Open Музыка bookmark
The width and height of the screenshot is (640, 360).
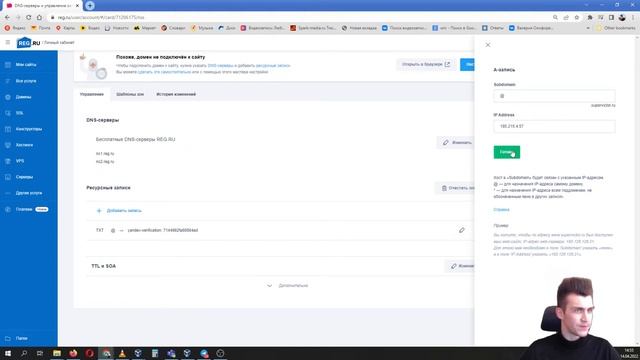[x=202, y=28]
